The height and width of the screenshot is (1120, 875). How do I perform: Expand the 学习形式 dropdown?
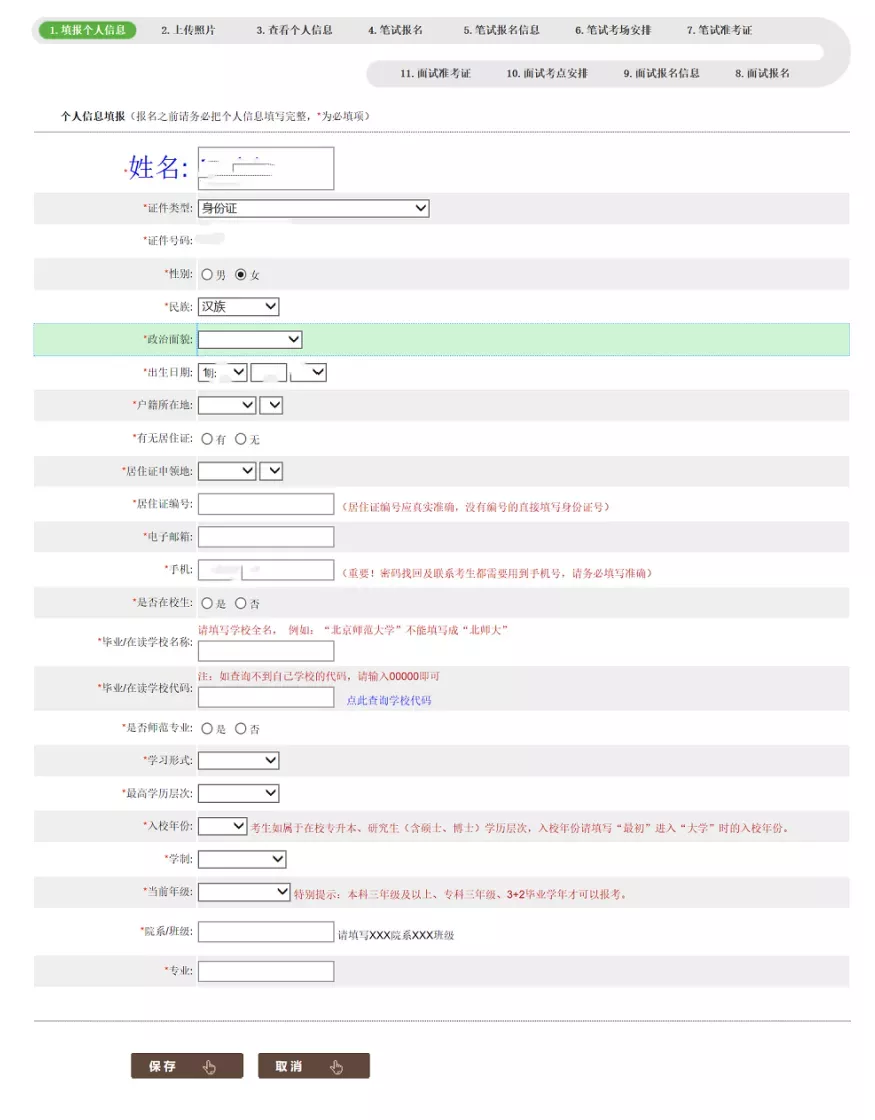click(238, 760)
